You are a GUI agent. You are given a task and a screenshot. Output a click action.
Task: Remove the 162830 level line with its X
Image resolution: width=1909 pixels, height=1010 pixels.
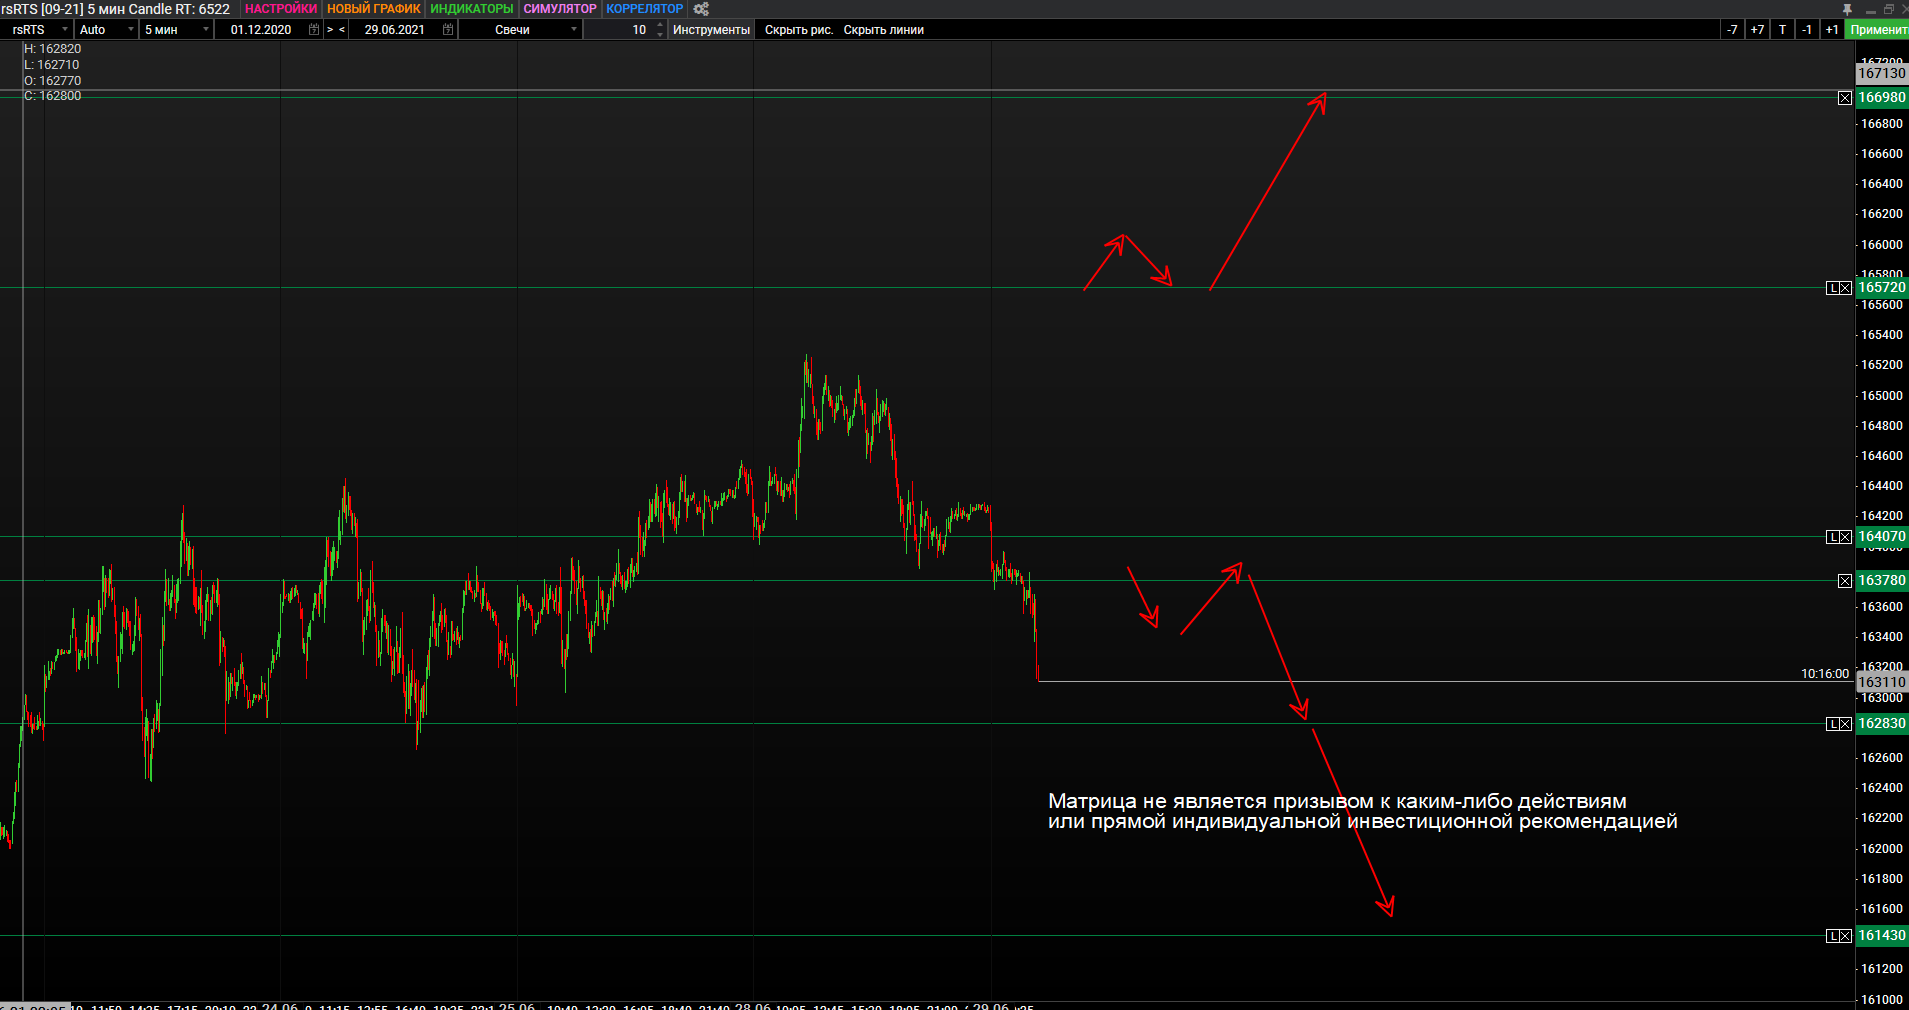1845,724
